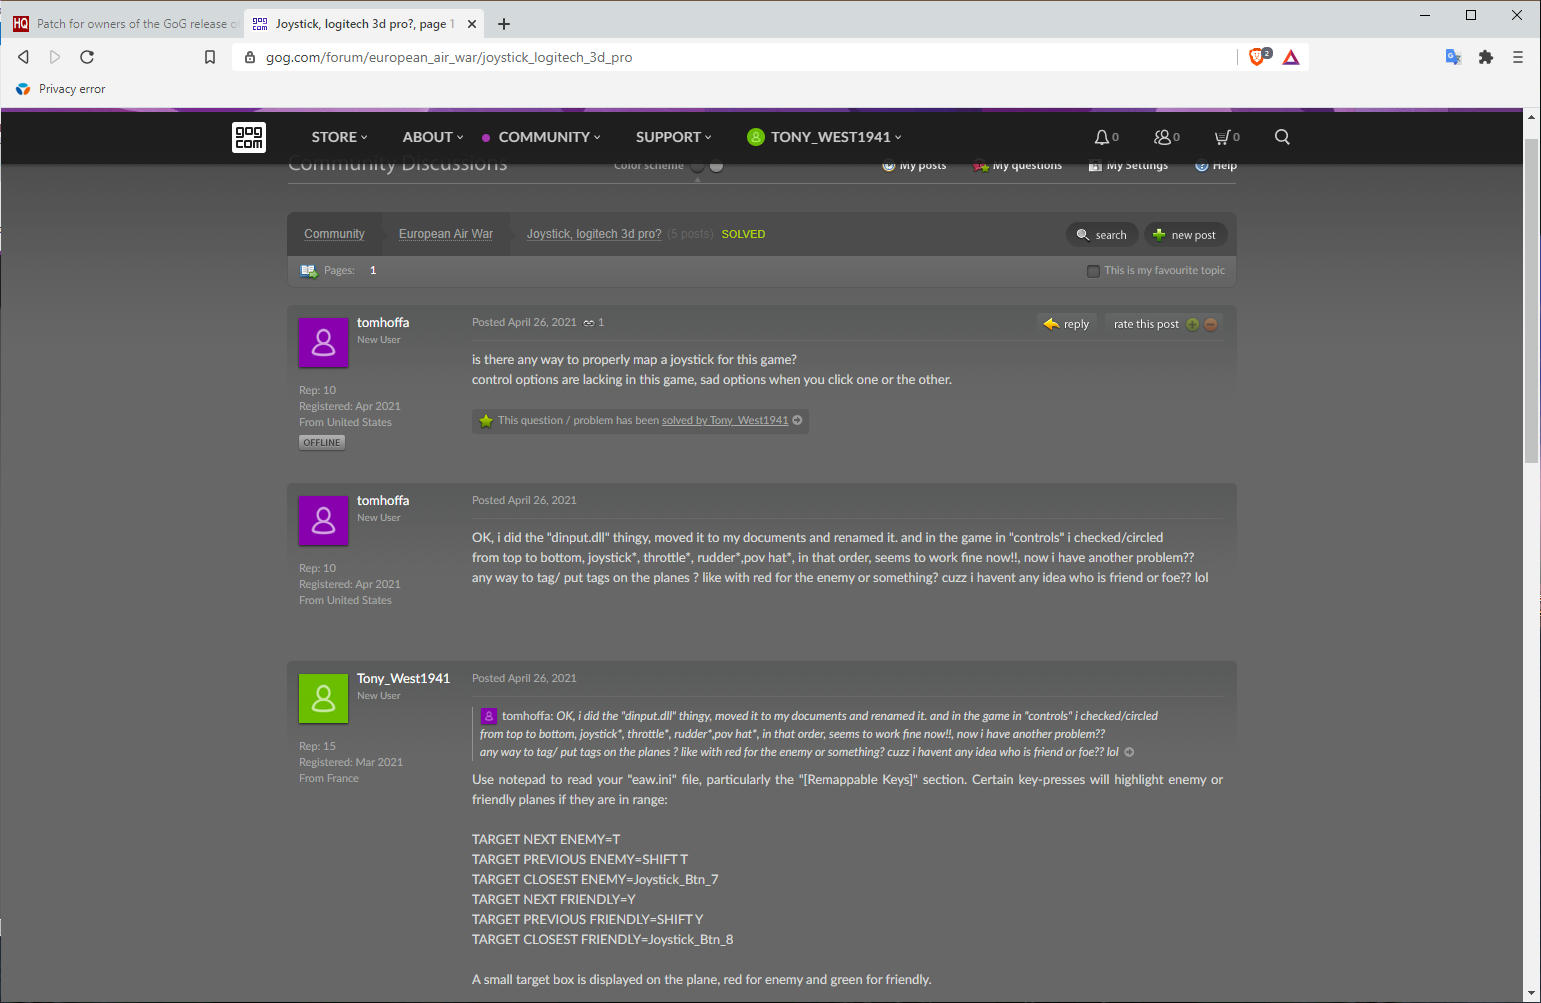This screenshot has width=1541, height=1003.
Task: Close the Joystick, logitech 3d pro tab
Action: [472, 24]
